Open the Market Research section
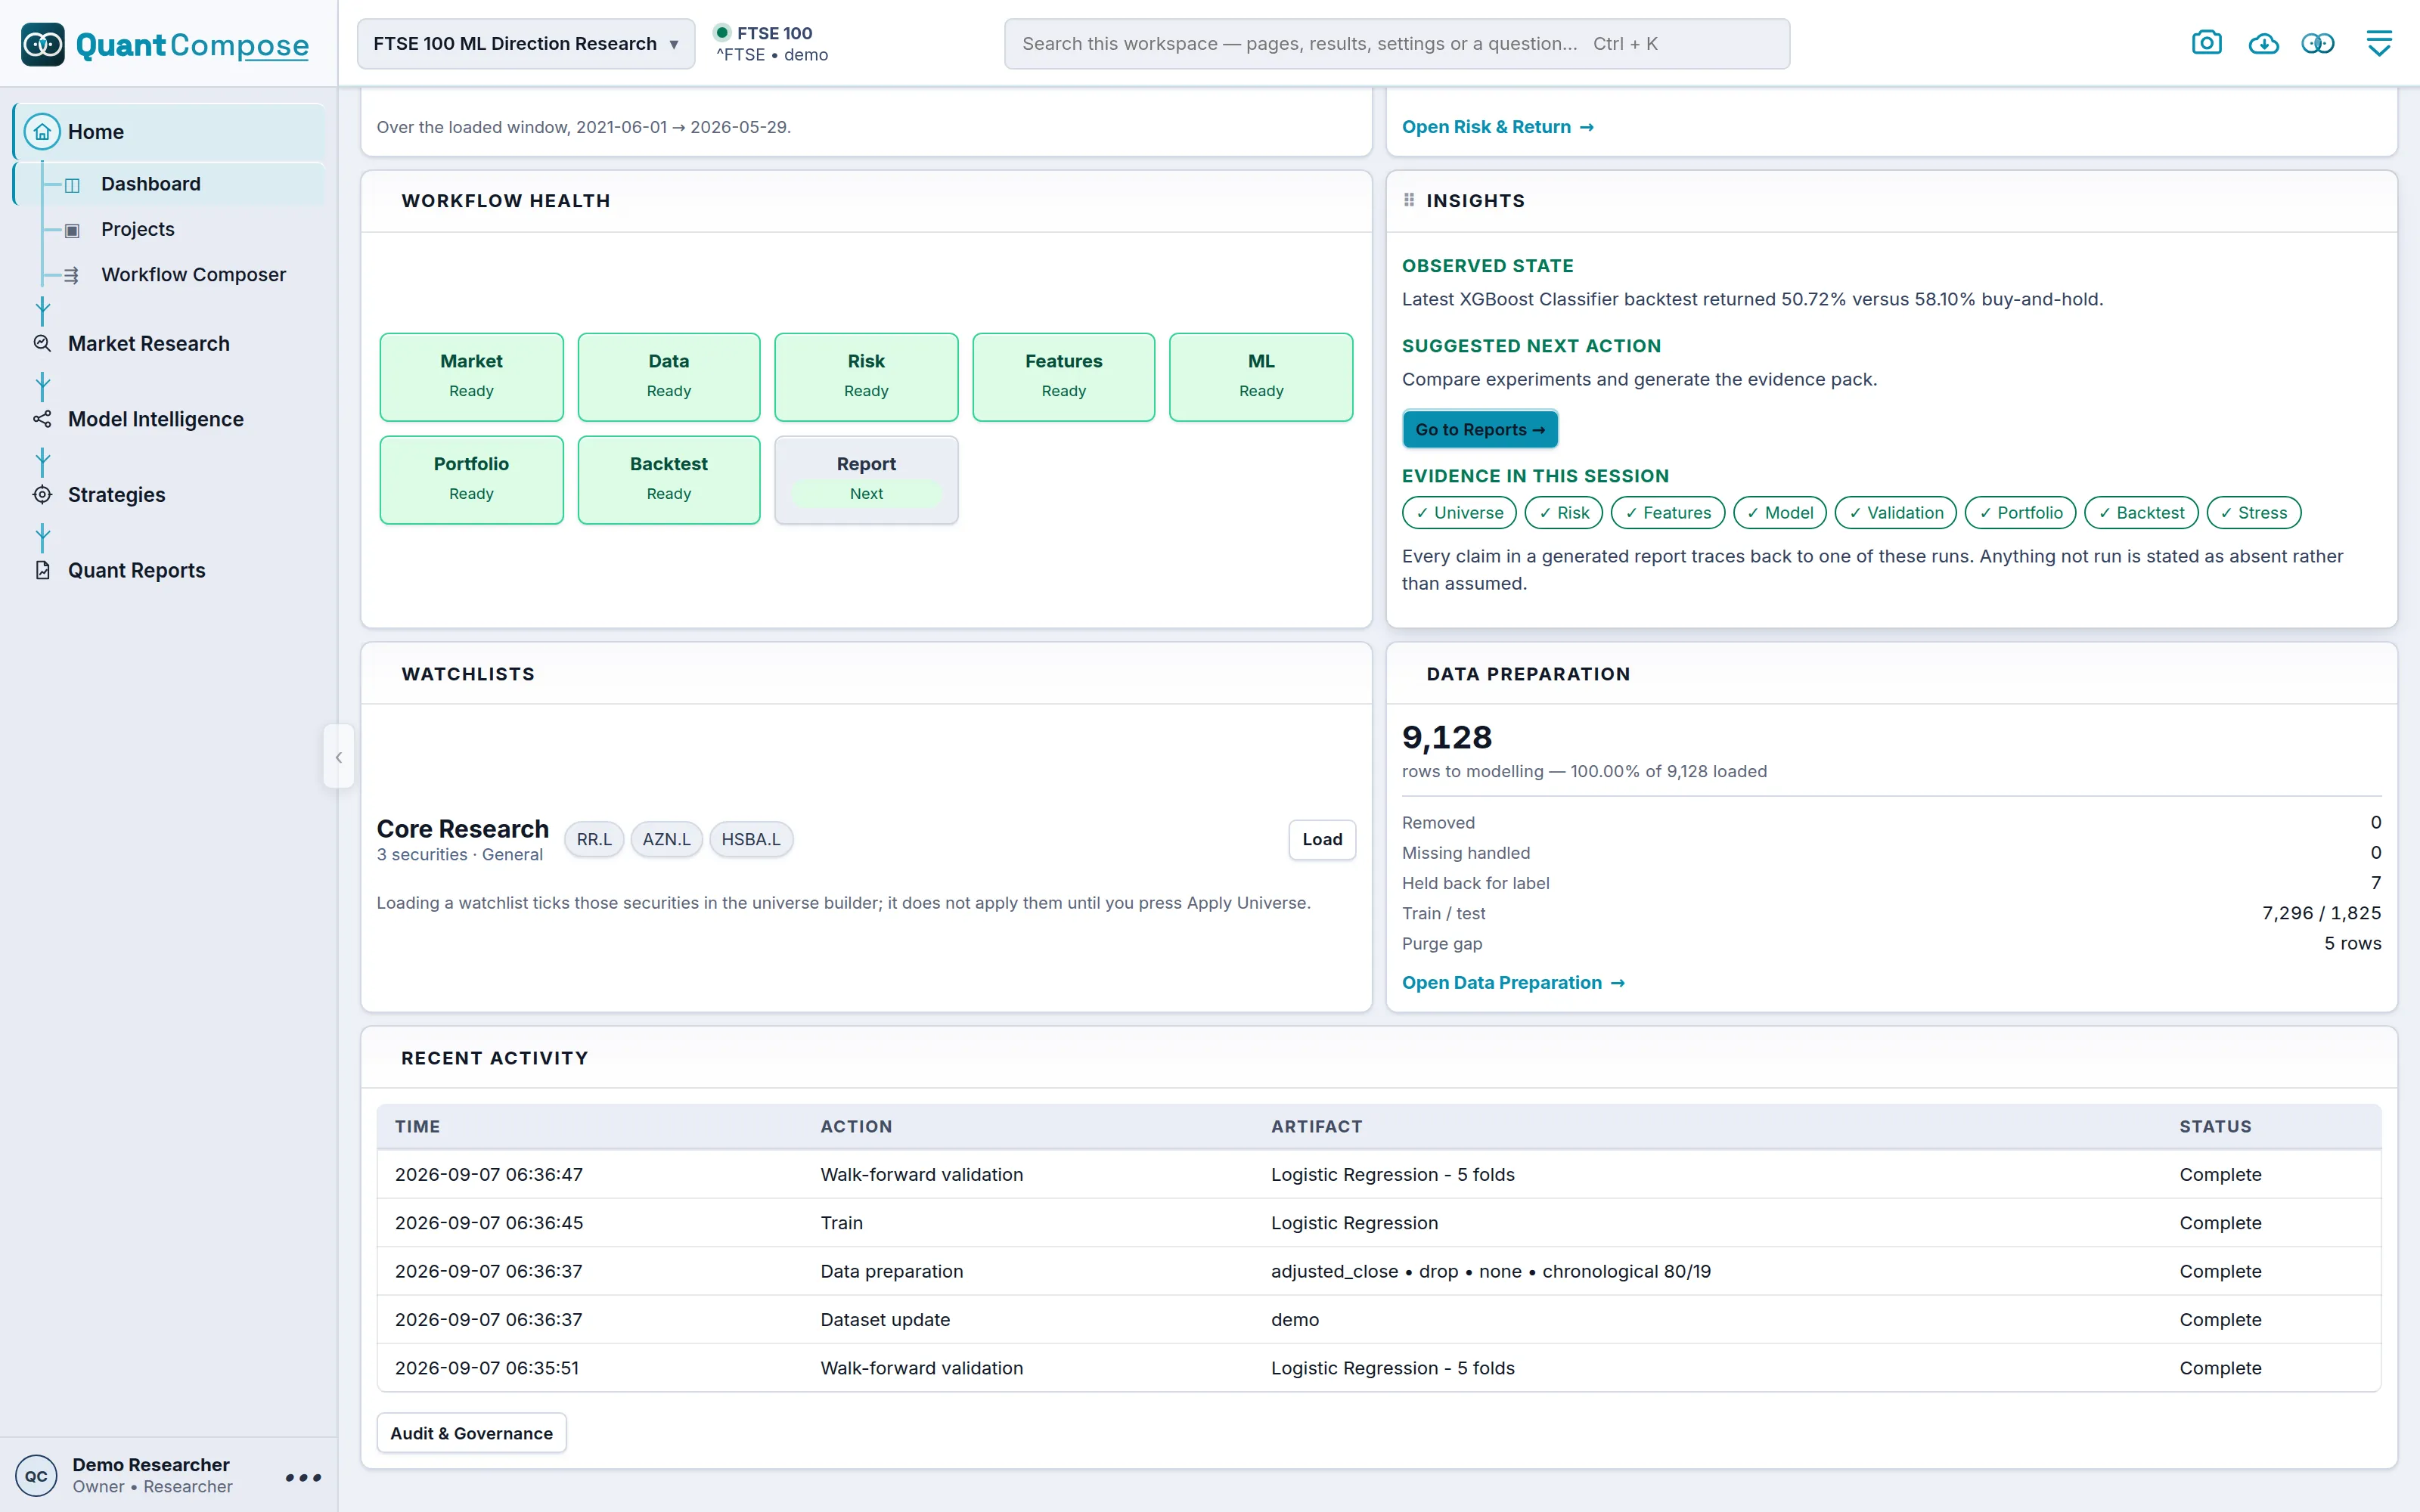Screen dimensions: 2420x1512 [x=149, y=344]
